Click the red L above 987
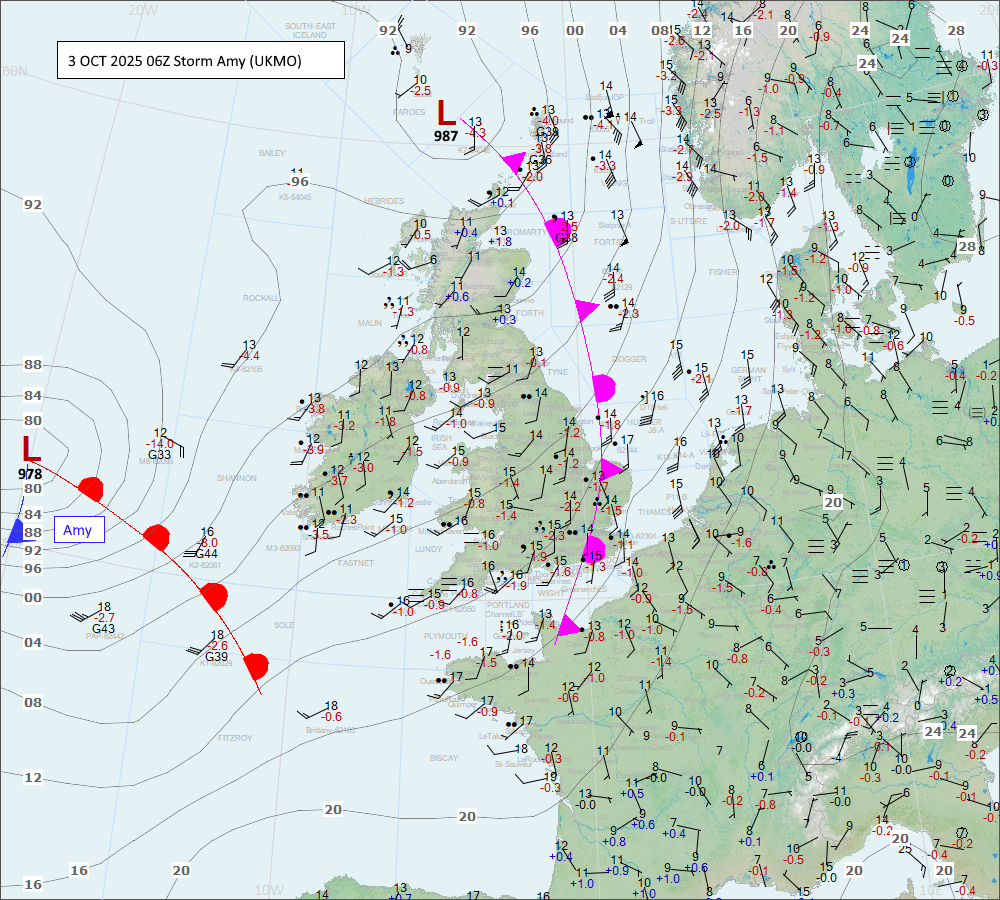1000x900 pixels. click(x=446, y=112)
